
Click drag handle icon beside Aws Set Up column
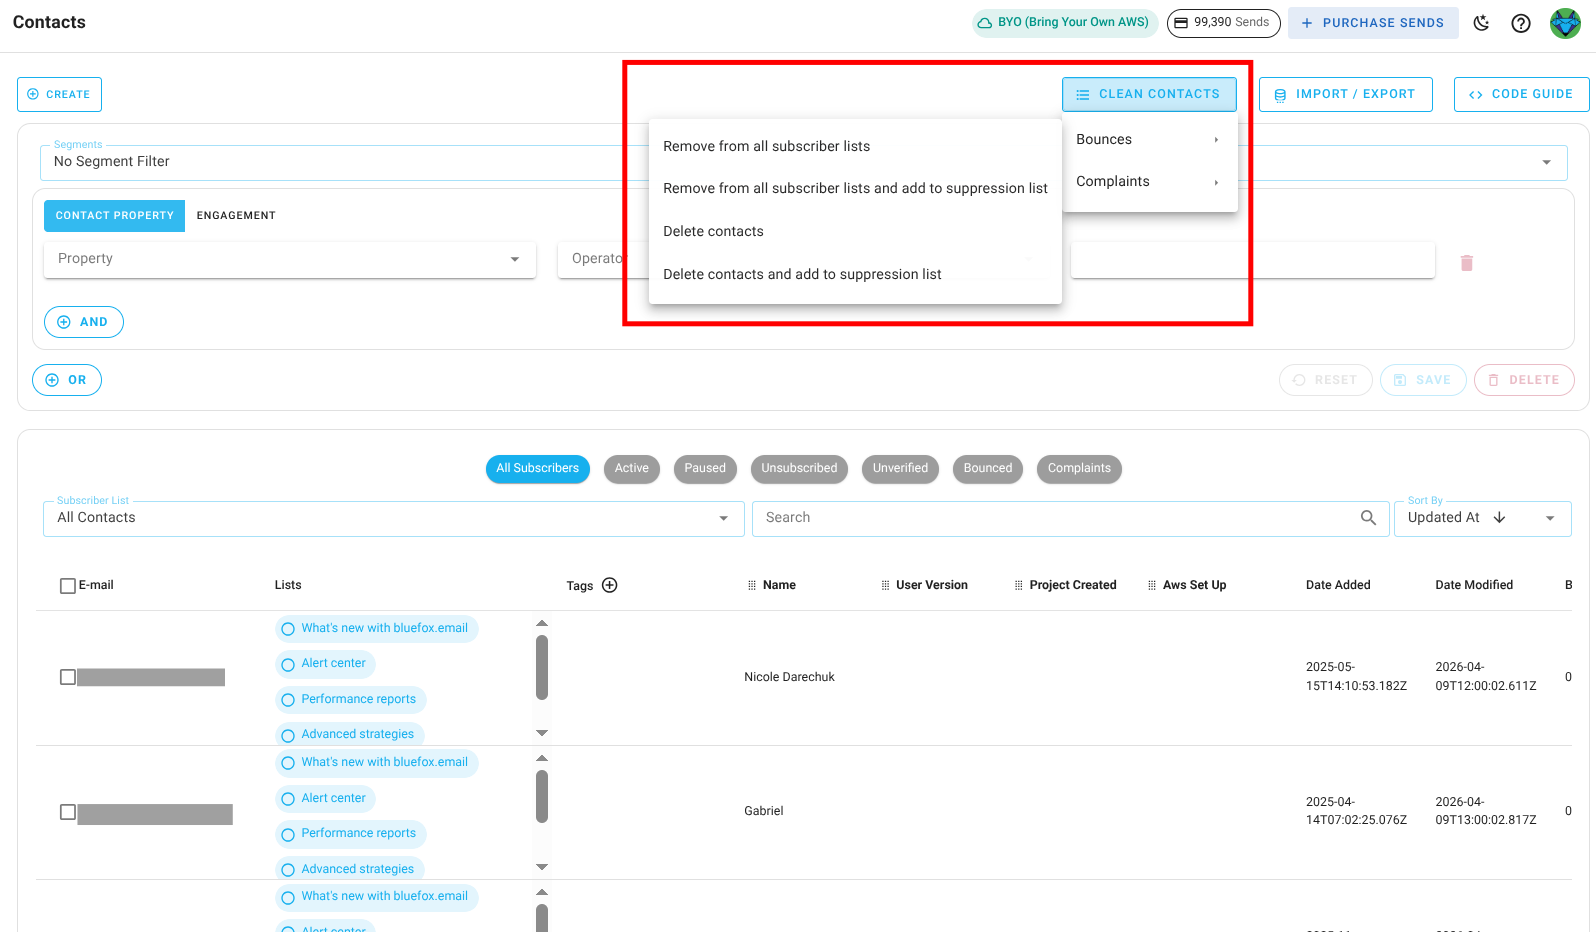(x=1152, y=585)
